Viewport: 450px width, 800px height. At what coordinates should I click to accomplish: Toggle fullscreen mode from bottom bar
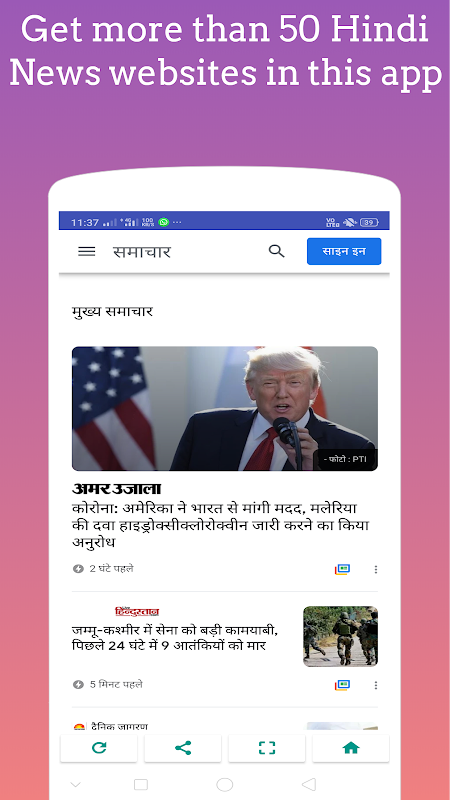pos(267,748)
